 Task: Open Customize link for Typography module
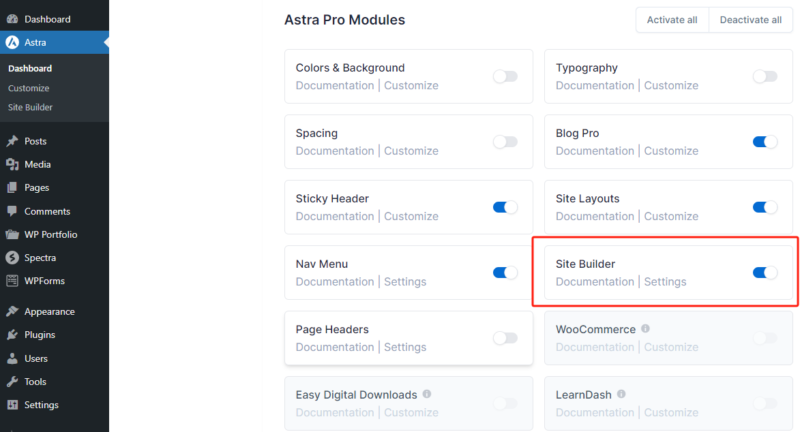pyautogui.click(x=671, y=85)
